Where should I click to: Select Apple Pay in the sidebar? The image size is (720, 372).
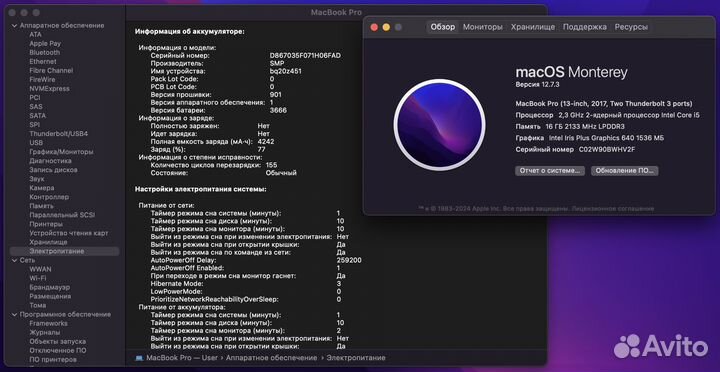(45, 44)
